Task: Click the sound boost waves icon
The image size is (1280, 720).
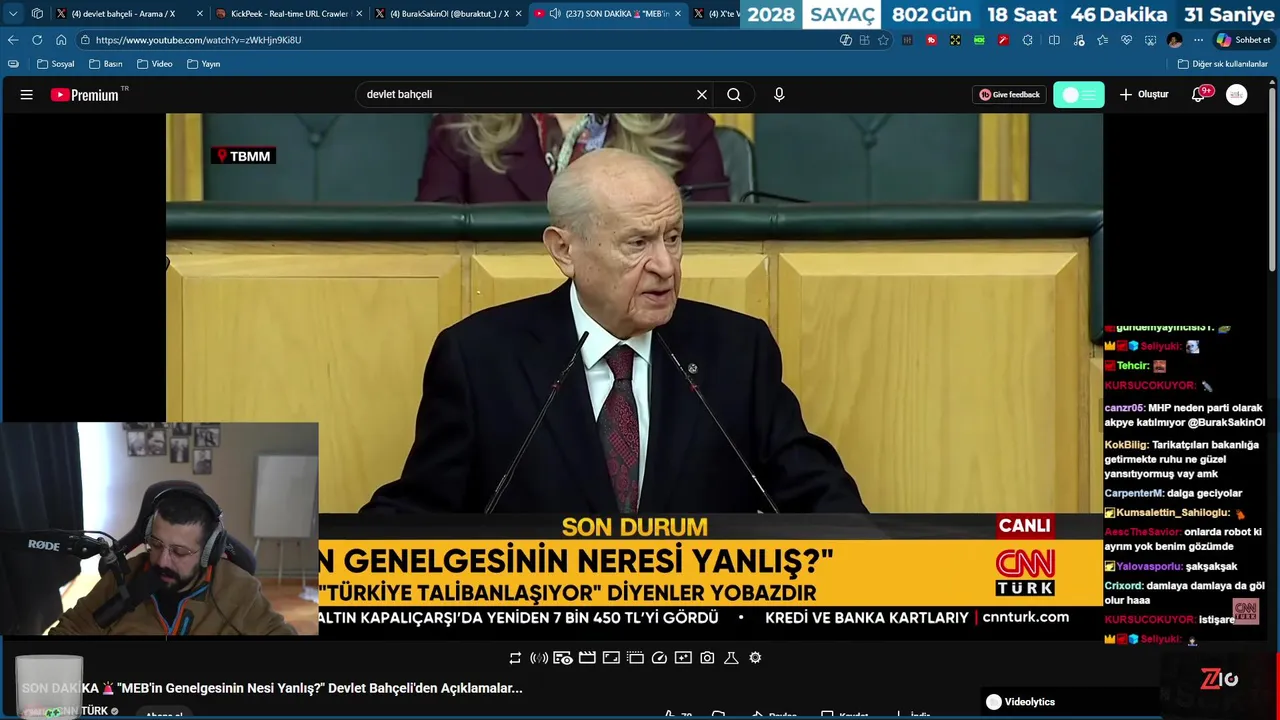Action: coord(539,658)
